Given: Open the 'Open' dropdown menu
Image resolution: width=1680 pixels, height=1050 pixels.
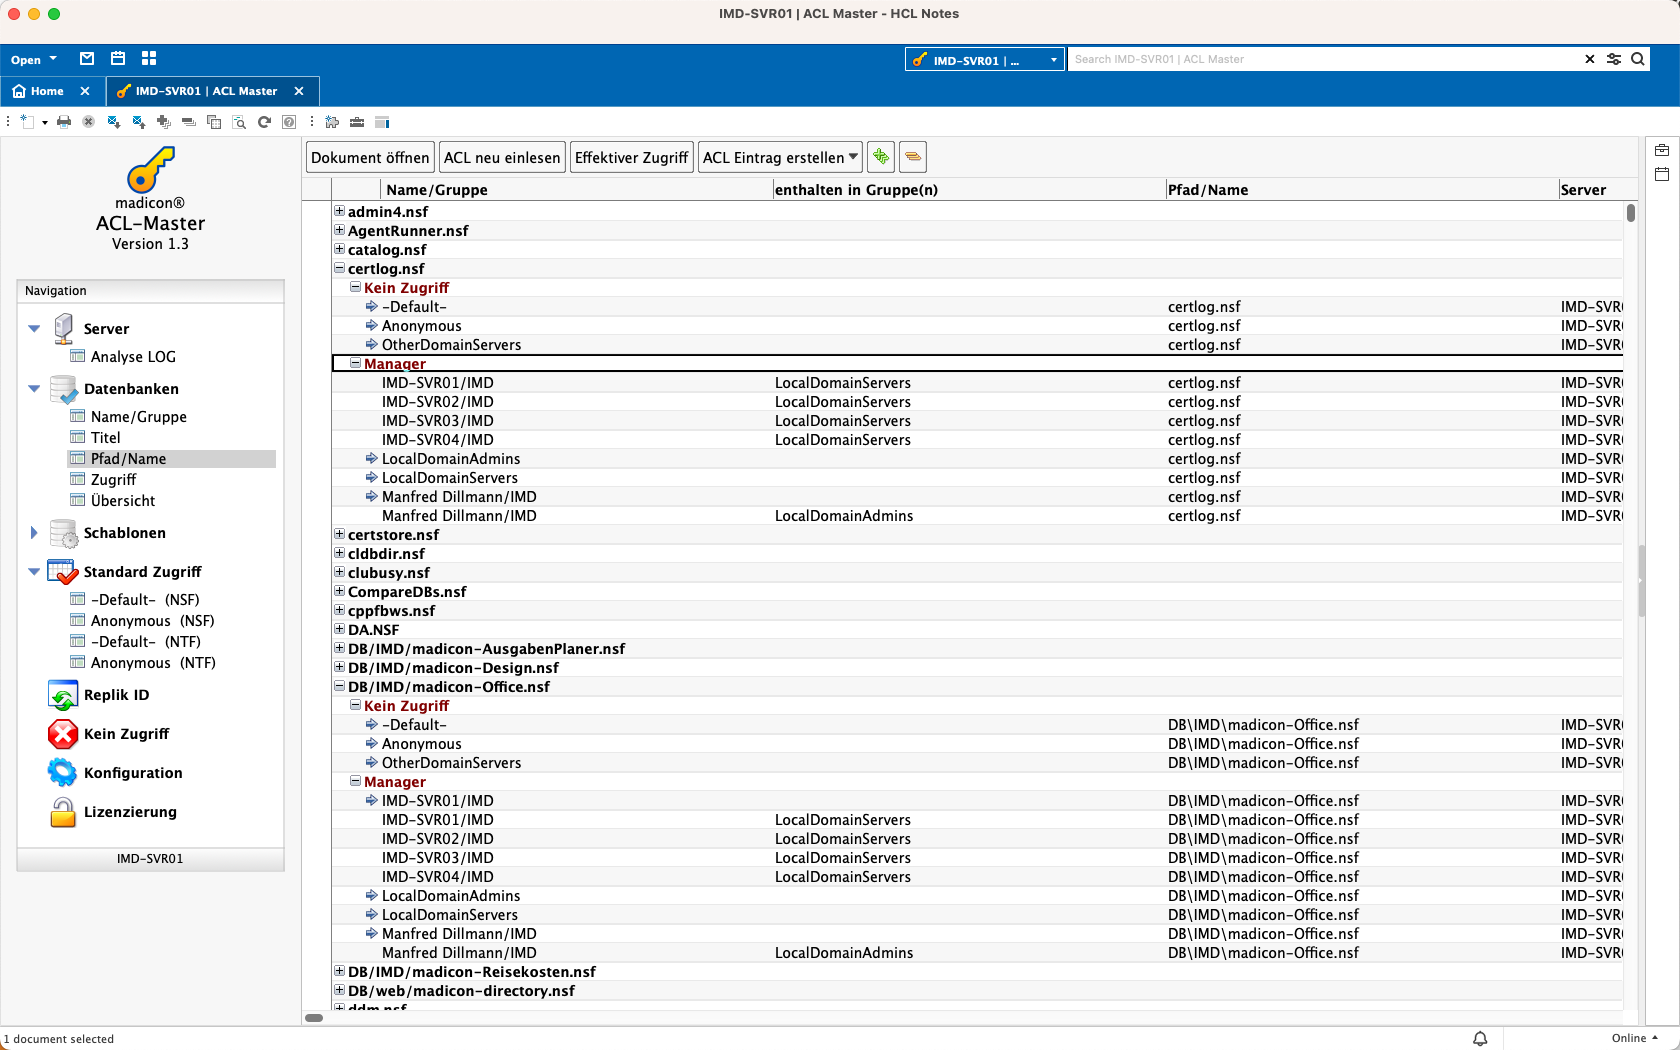Looking at the screenshot, I should [34, 60].
